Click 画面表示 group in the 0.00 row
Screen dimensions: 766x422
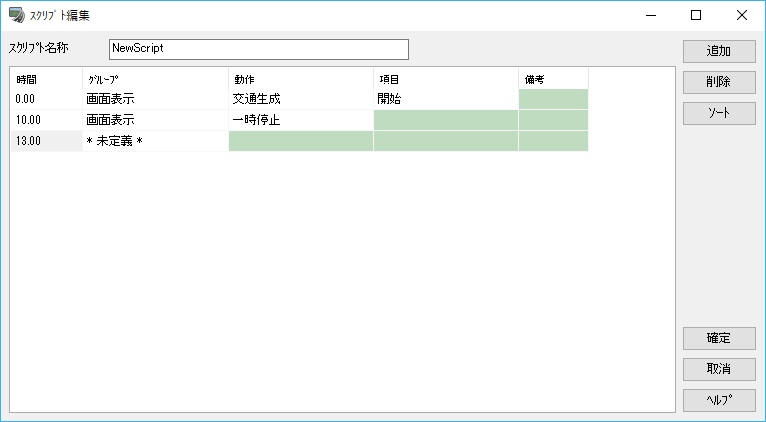155,99
